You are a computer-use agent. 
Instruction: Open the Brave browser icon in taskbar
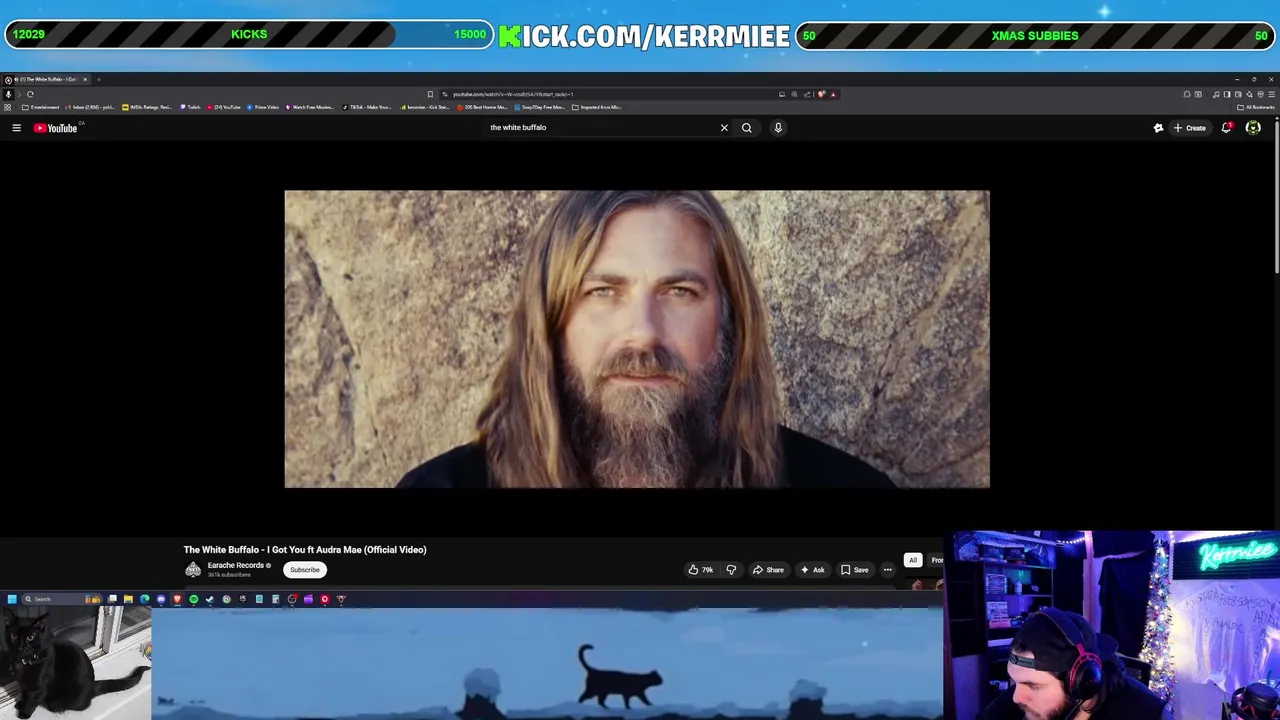(177, 599)
